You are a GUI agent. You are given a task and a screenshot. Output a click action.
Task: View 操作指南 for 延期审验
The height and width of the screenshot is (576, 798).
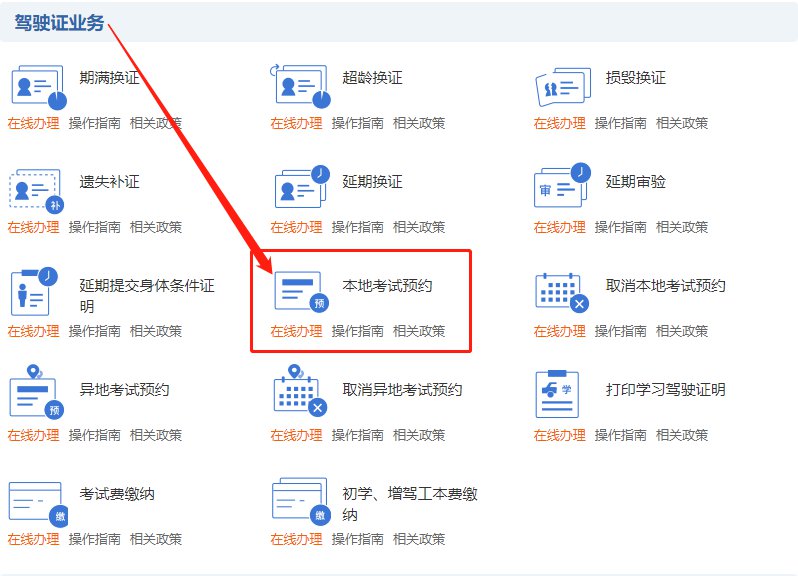621,227
